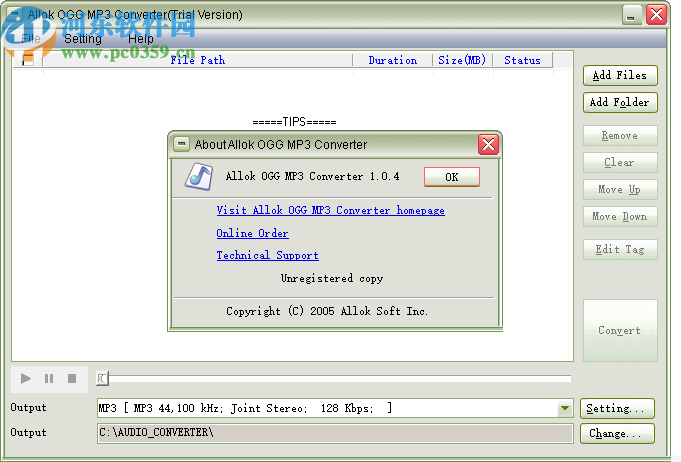This screenshot has height=462, width=681.
Task: Click the Clear button
Action: 620,162
